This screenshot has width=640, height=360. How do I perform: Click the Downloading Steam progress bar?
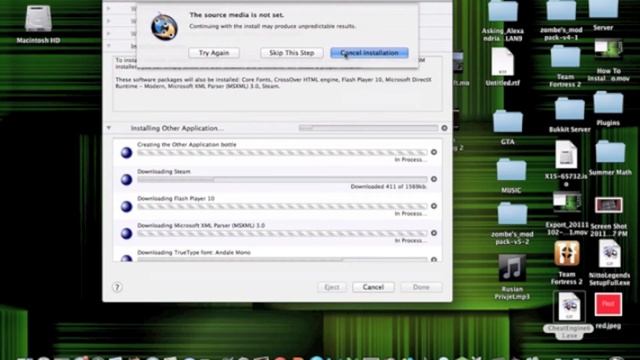pyautogui.click(x=282, y=179)
